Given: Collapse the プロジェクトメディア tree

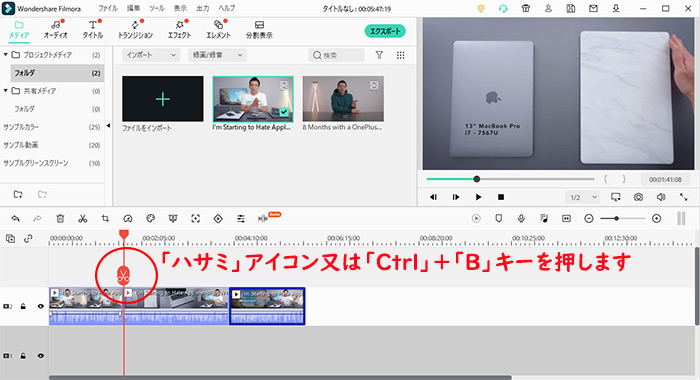Looking at the screenshot, I should [6, 54].
